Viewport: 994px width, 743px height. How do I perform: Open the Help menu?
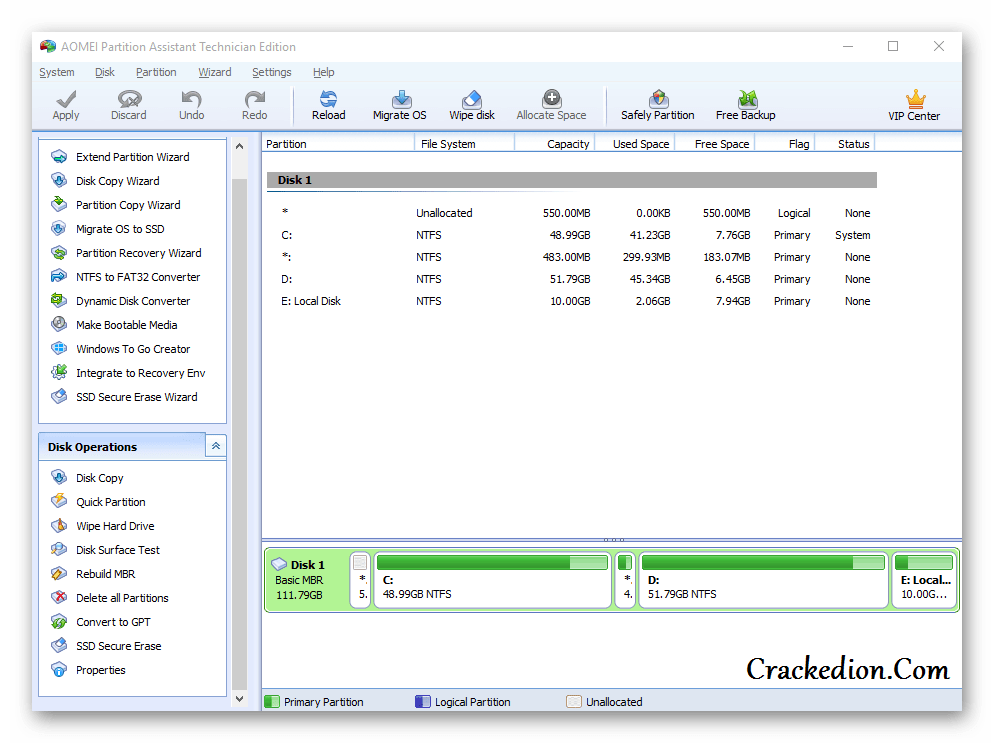pyautogui.click(x=323, y=72)
